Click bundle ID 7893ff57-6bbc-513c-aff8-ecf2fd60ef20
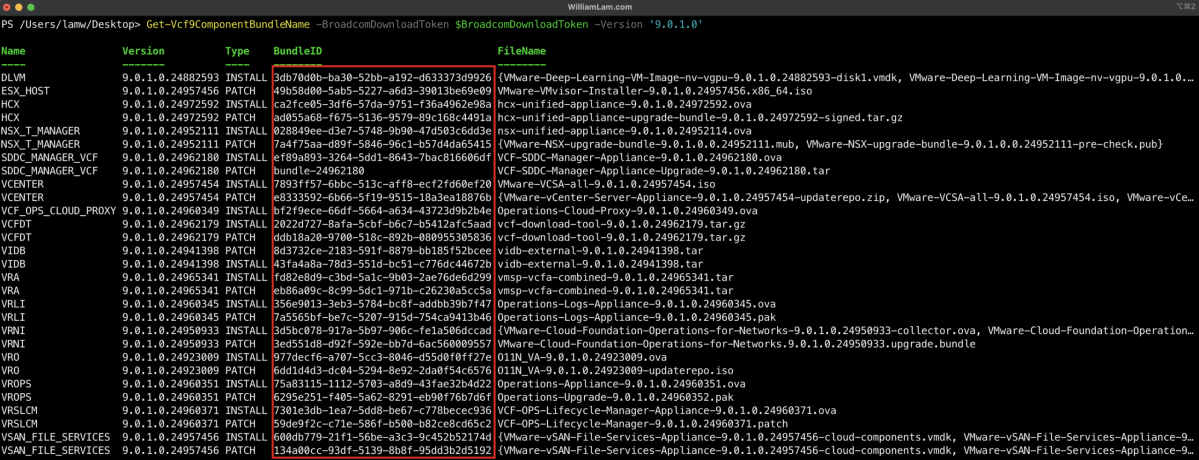The image size is (1199, 460). [x=382, y=183]
